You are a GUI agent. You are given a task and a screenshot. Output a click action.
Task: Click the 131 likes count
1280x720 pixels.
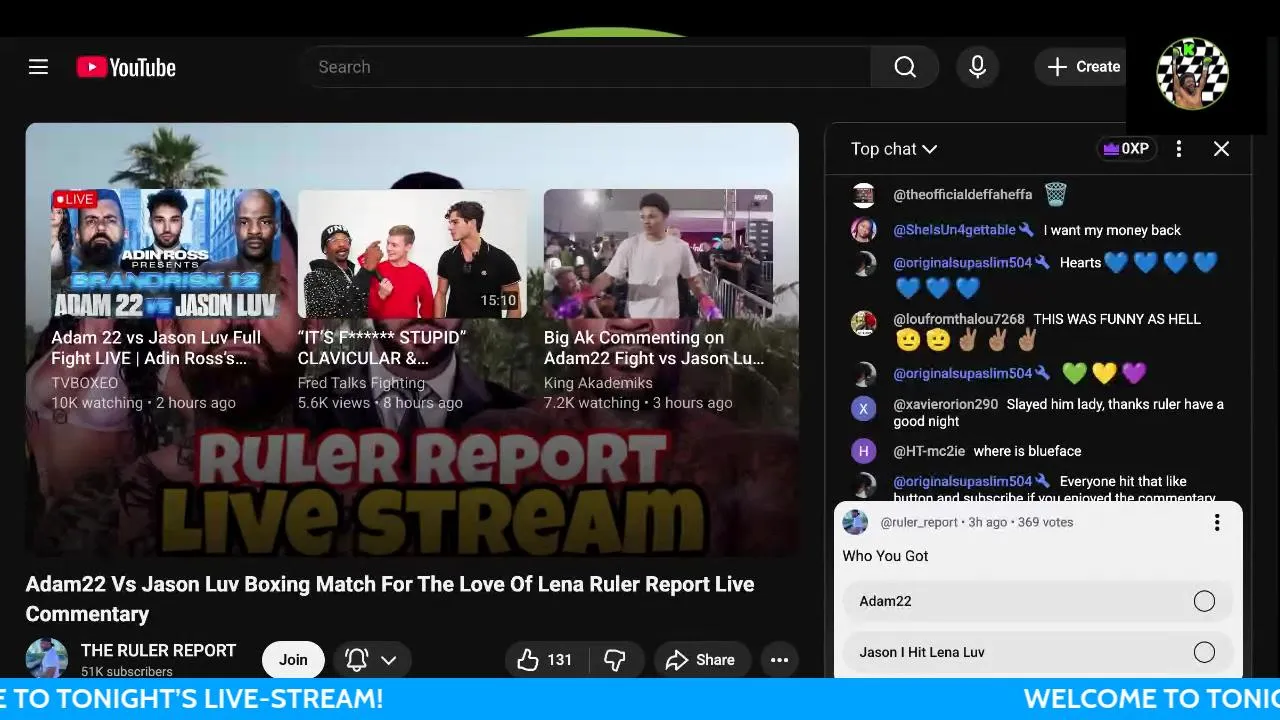tap(560, 660)
